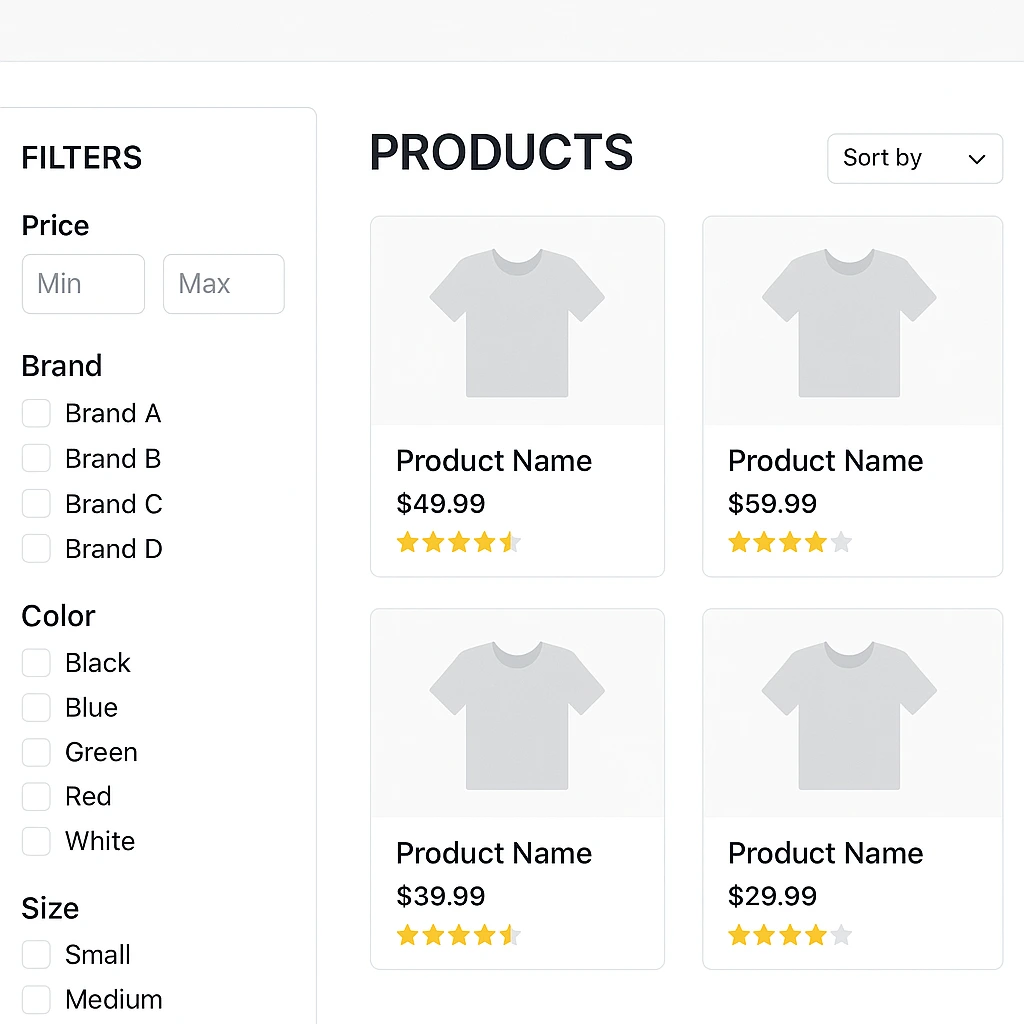Screen dimensions: 1024x1024
Task: Click star rating of the $39.99 product
Action: pos(459,936)
